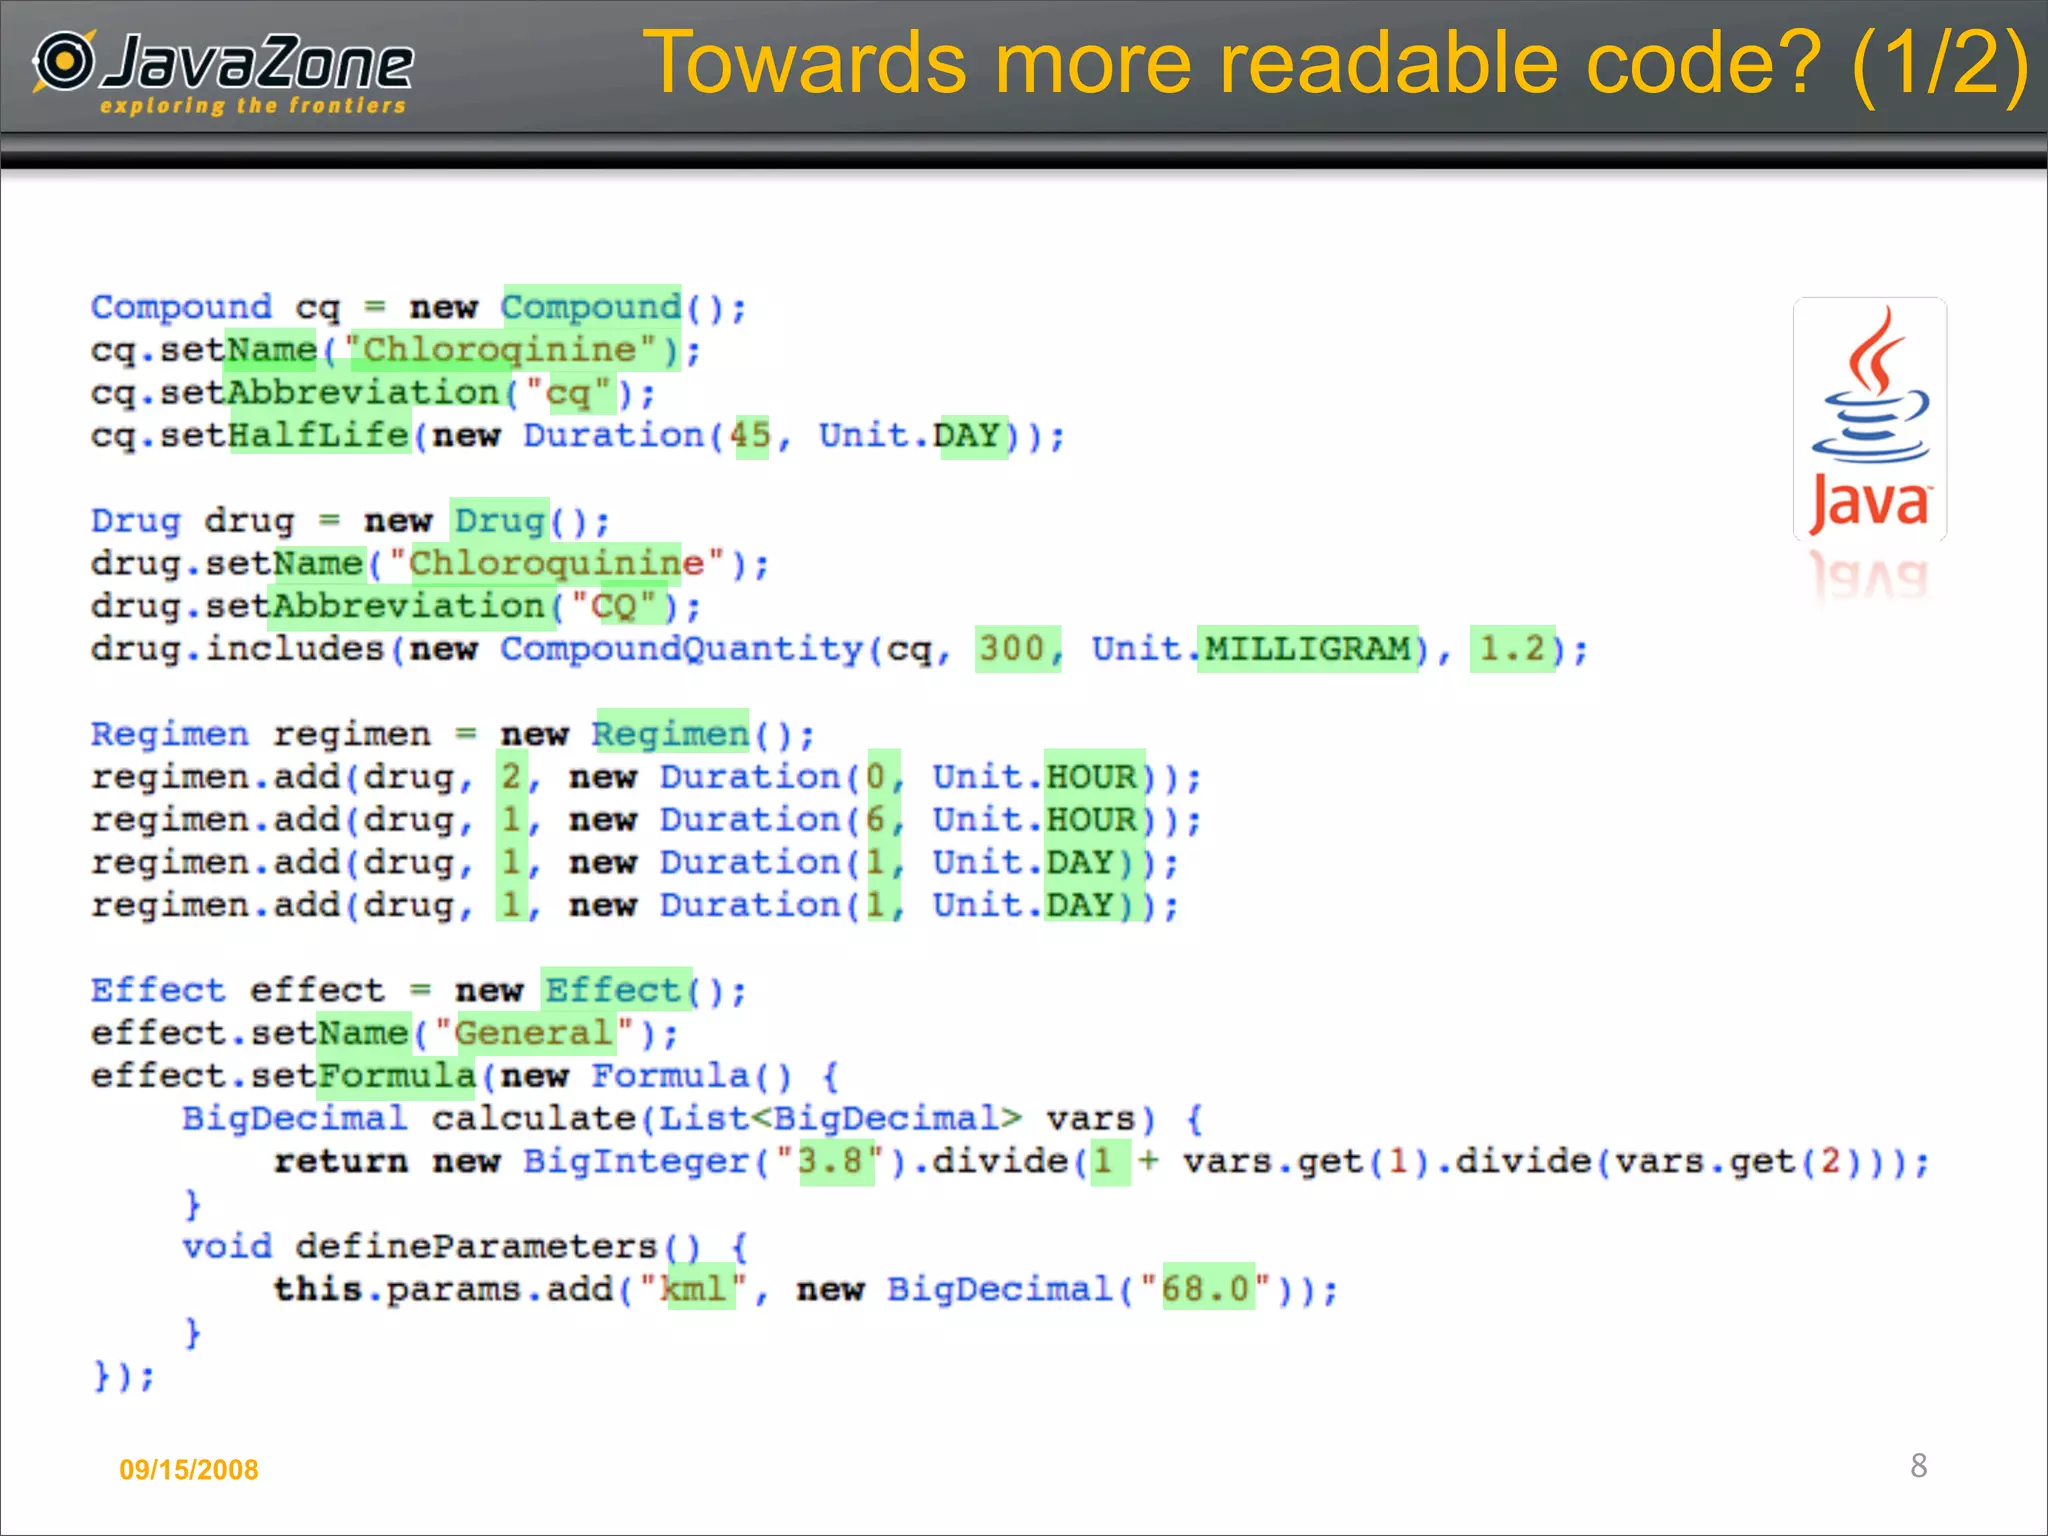This screenshot has width=2048, height=1536.
Task: Click the Java coffee cup logo
Action: pyautogui.click(x=1869, y=419)
